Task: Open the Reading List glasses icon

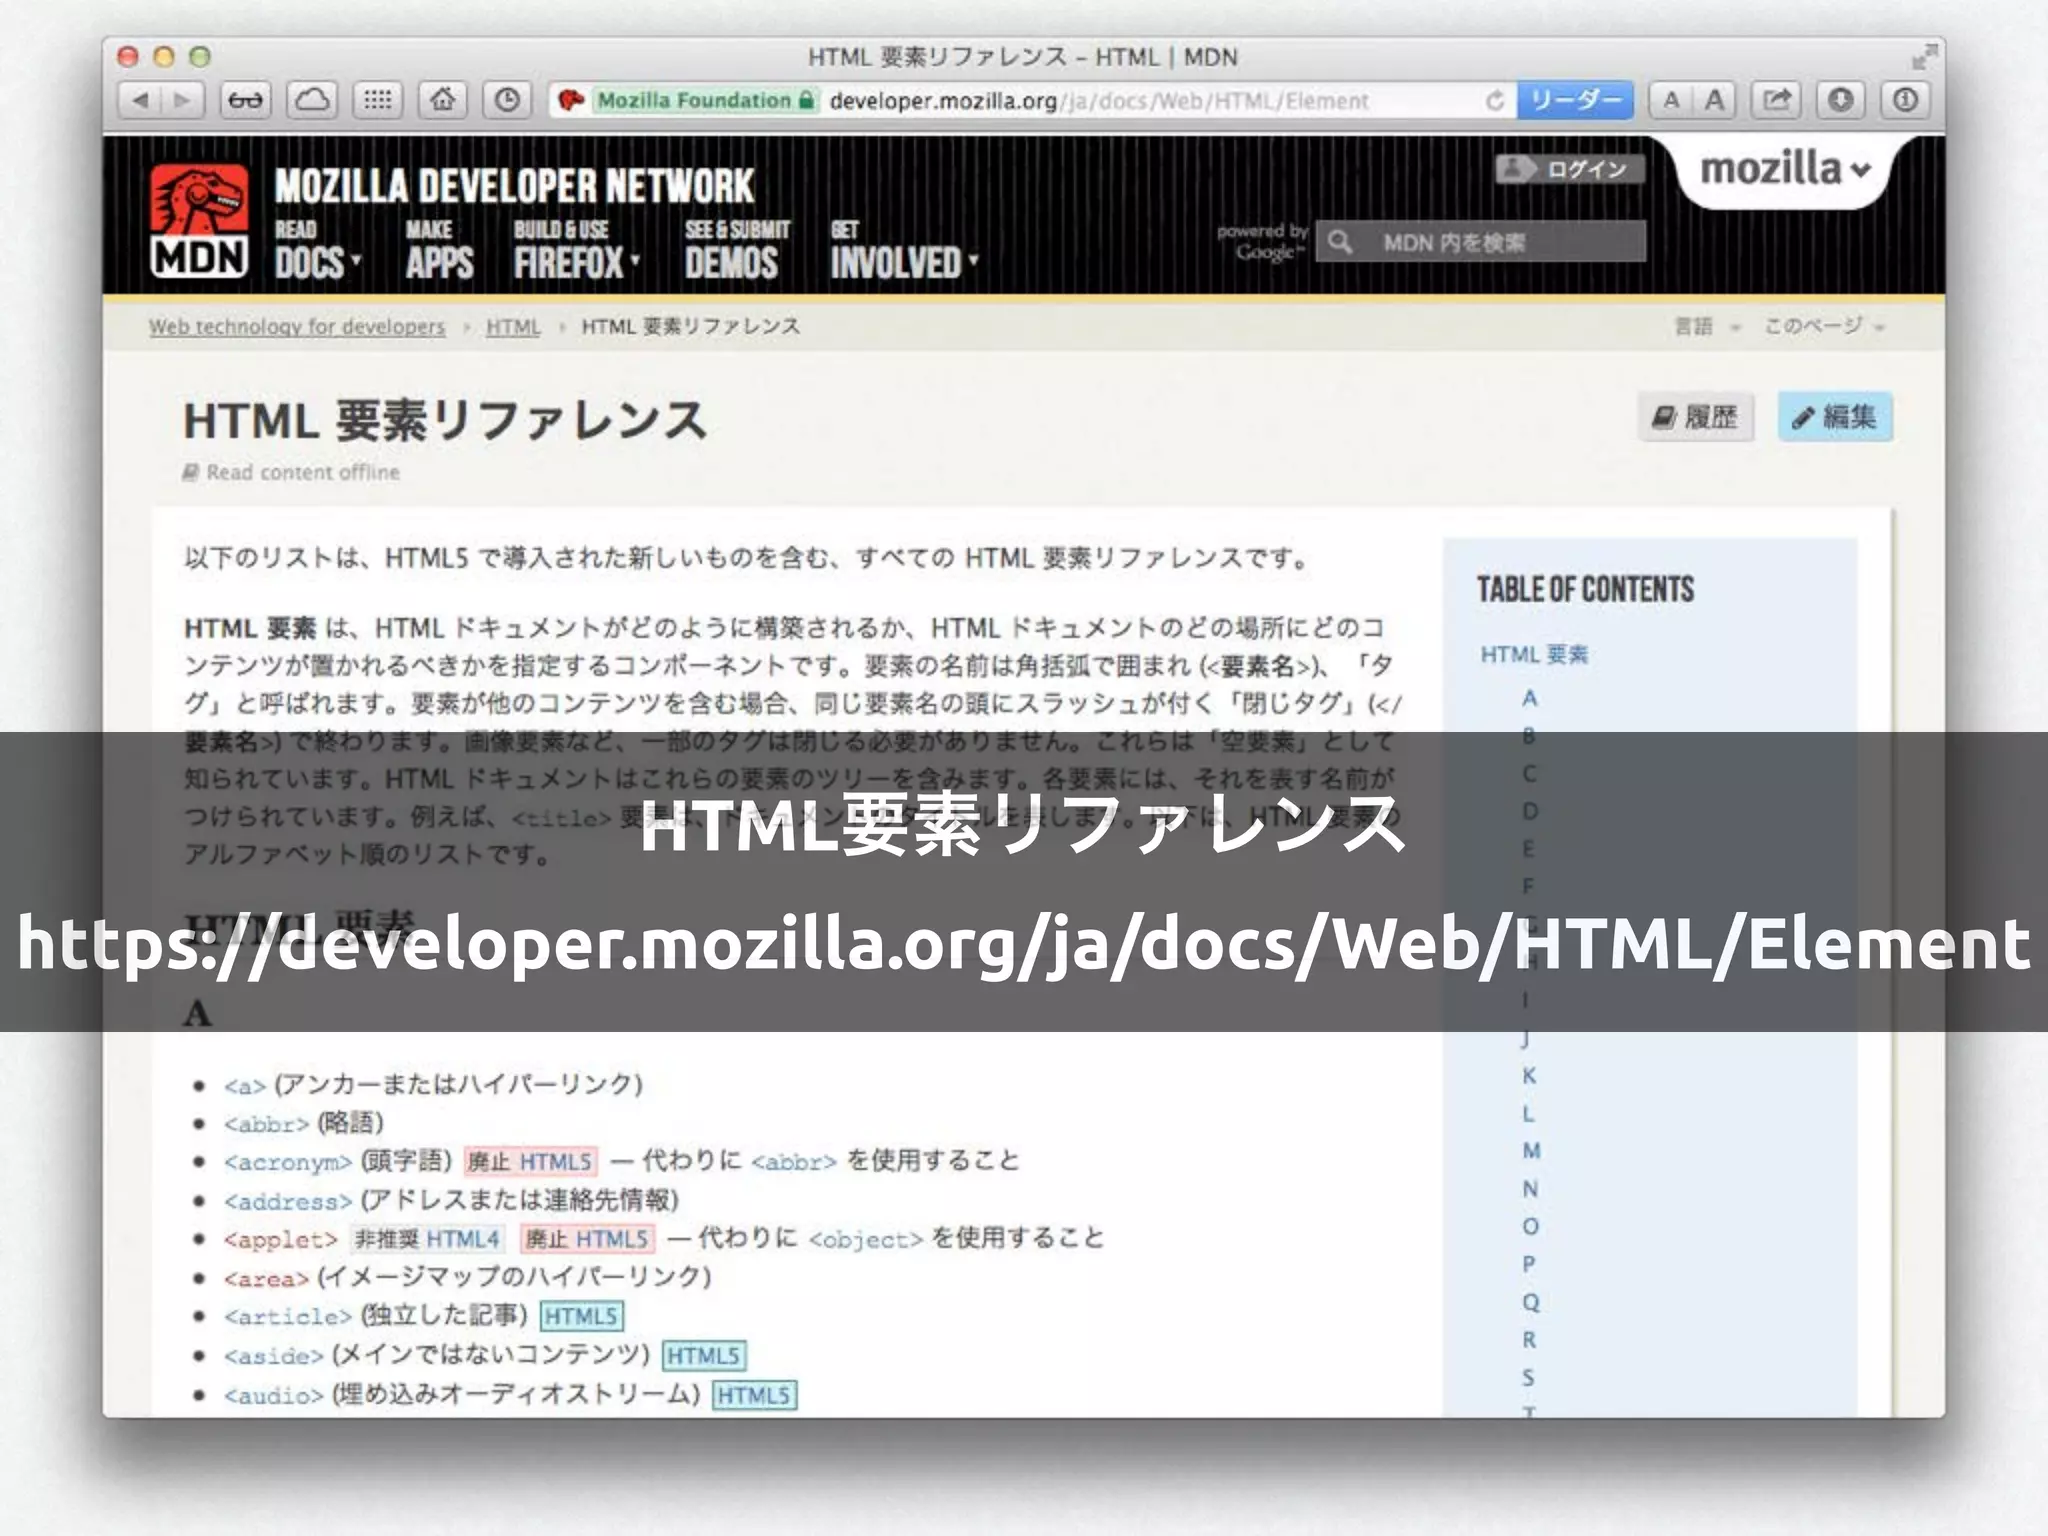Action: [x=246, y=100]
